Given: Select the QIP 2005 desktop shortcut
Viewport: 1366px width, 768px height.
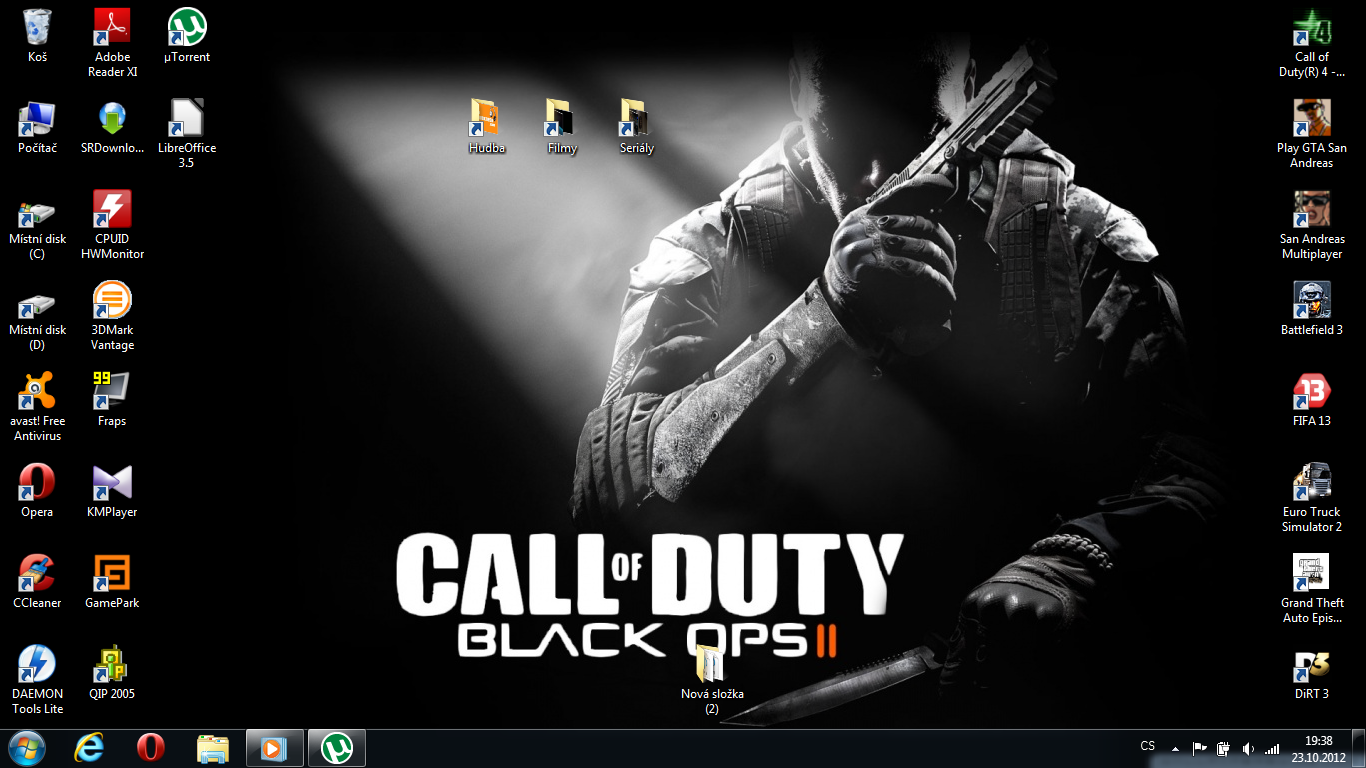Looking at the screenshot, I should (112, 673).
